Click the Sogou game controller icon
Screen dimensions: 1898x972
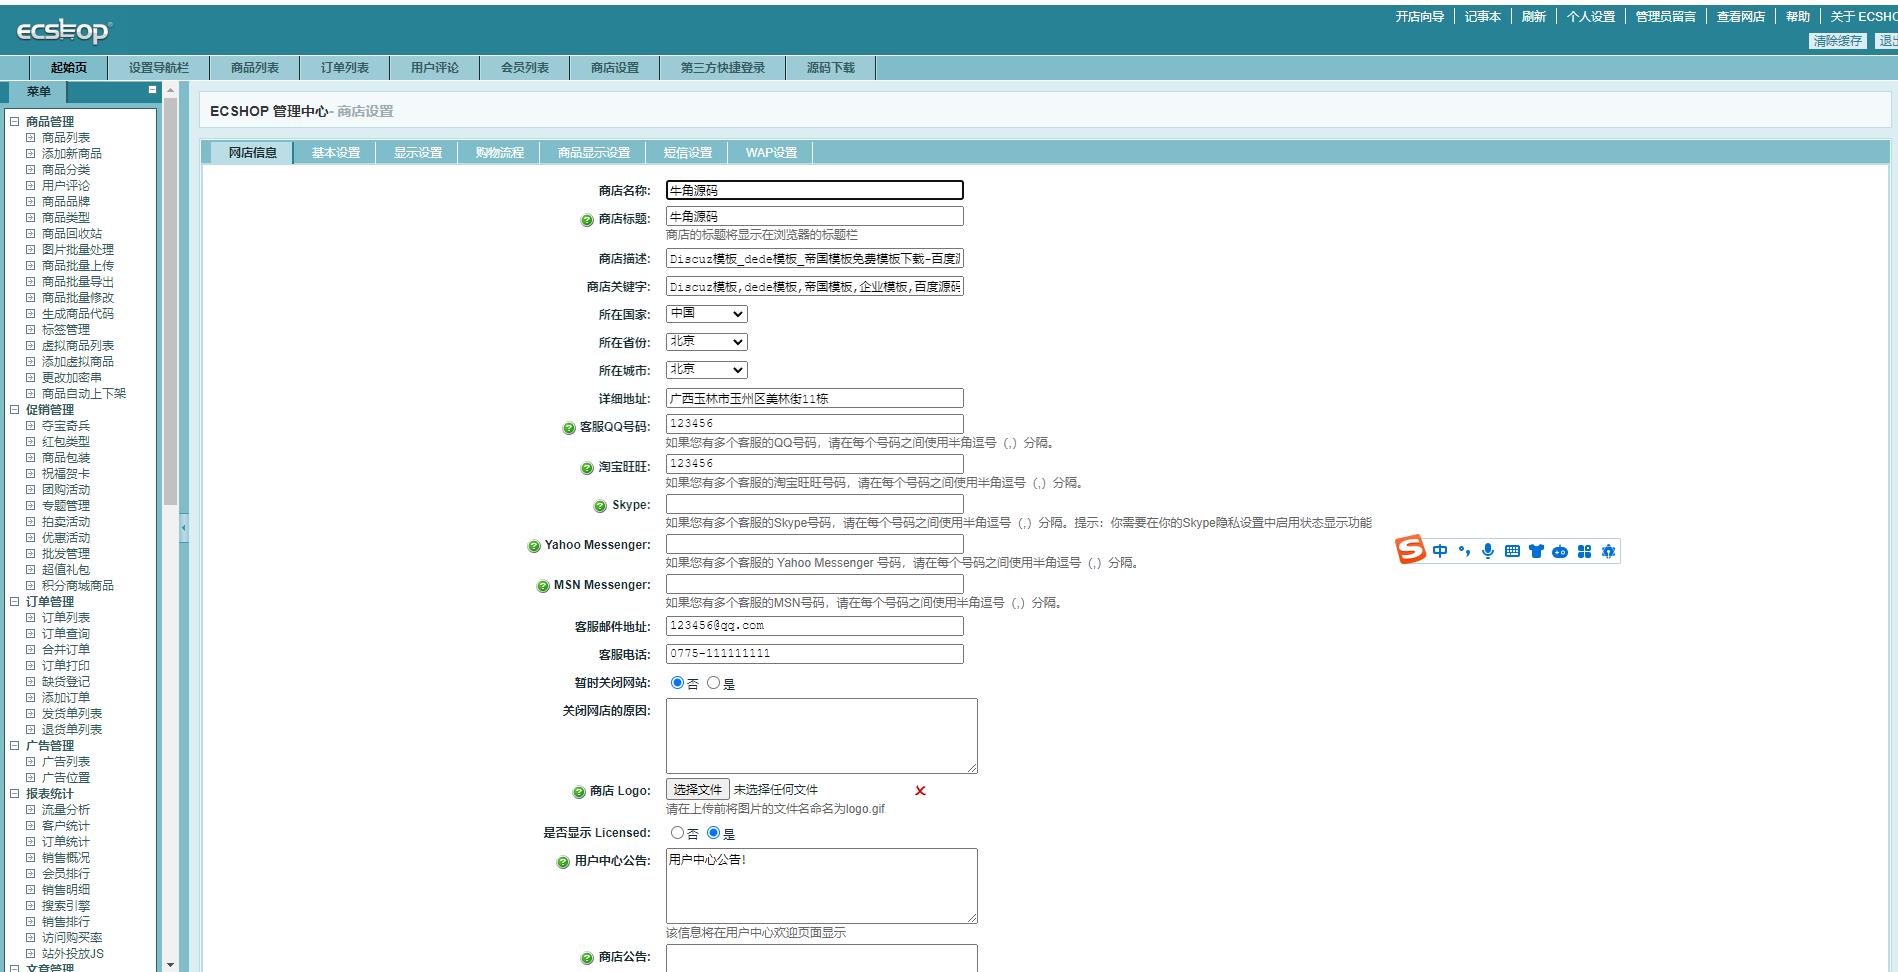tap(1560, 551)
